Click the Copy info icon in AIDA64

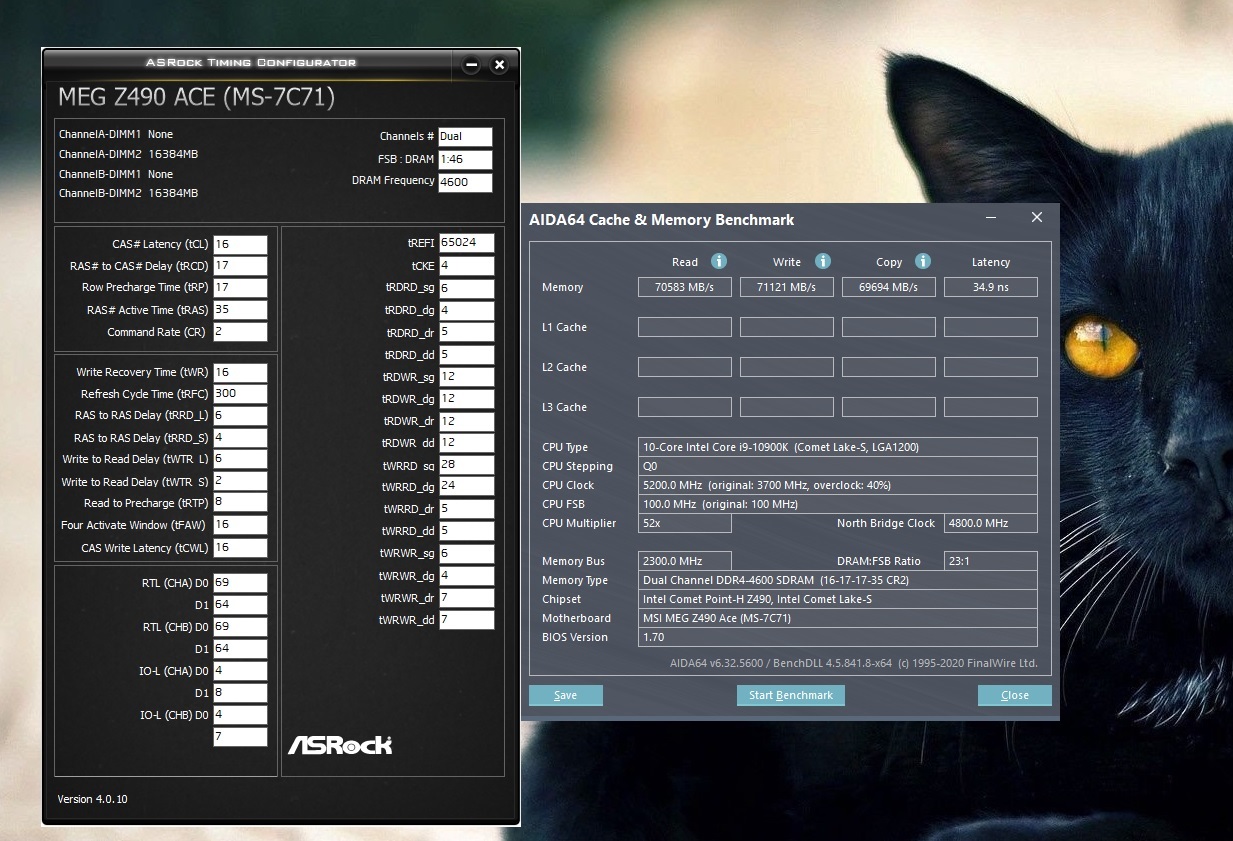(x=923, y=261)
